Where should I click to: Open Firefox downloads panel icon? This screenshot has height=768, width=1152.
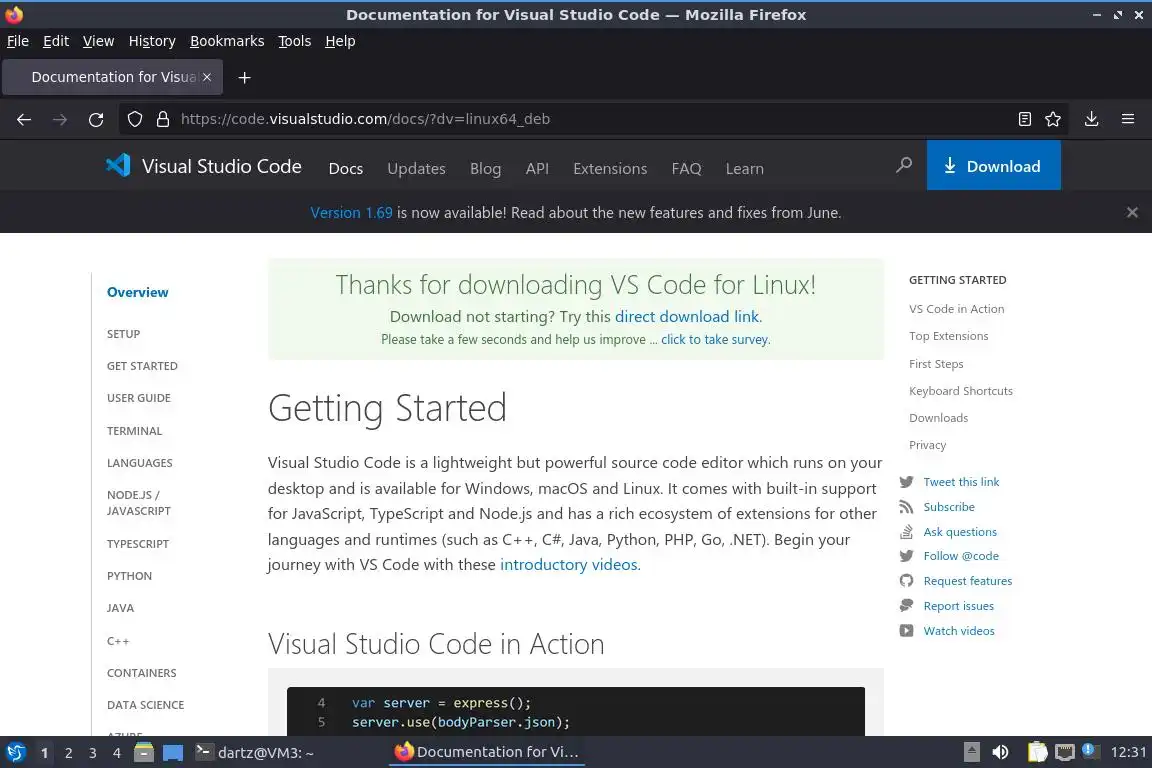(x=1092, y=119)
